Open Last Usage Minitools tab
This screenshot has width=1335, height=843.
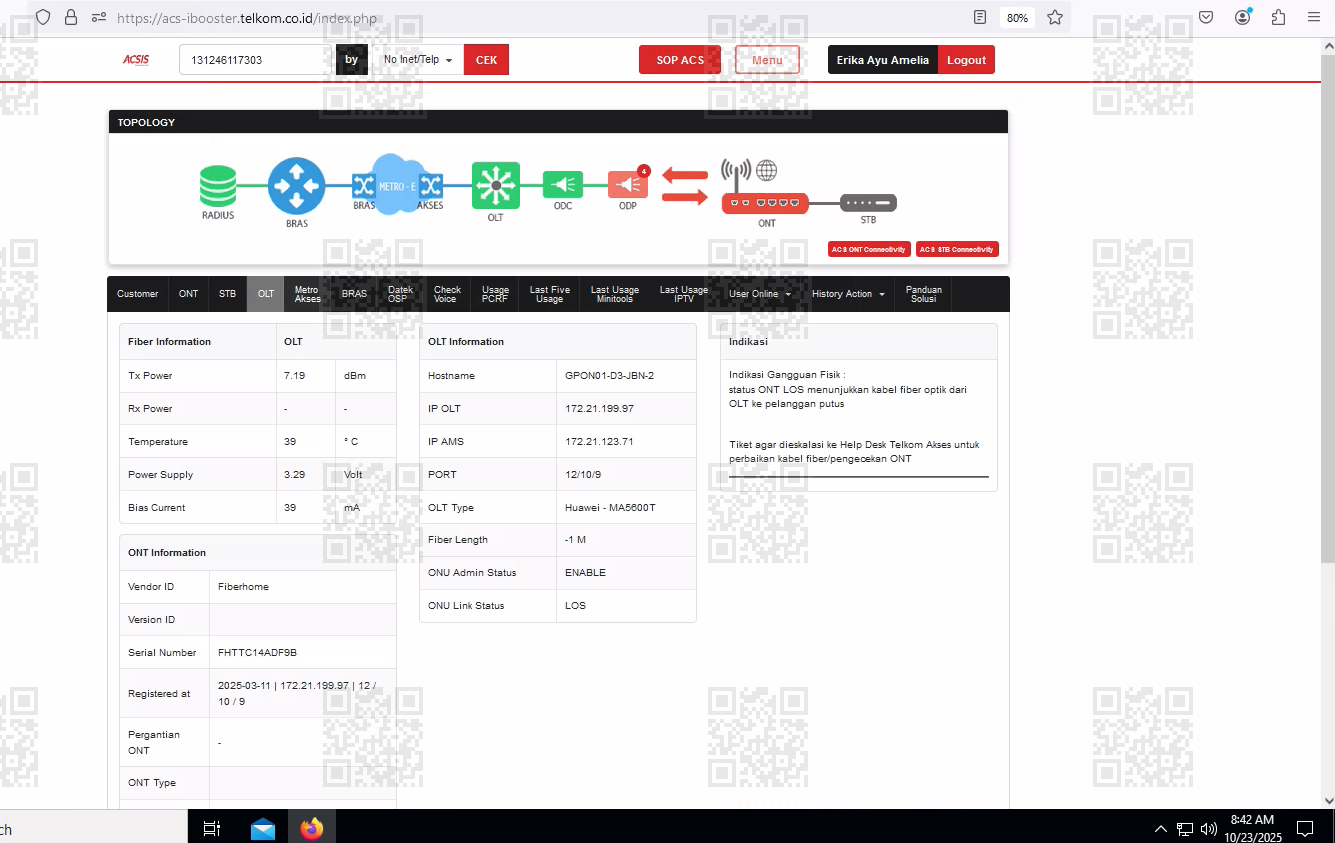(615, 294)
